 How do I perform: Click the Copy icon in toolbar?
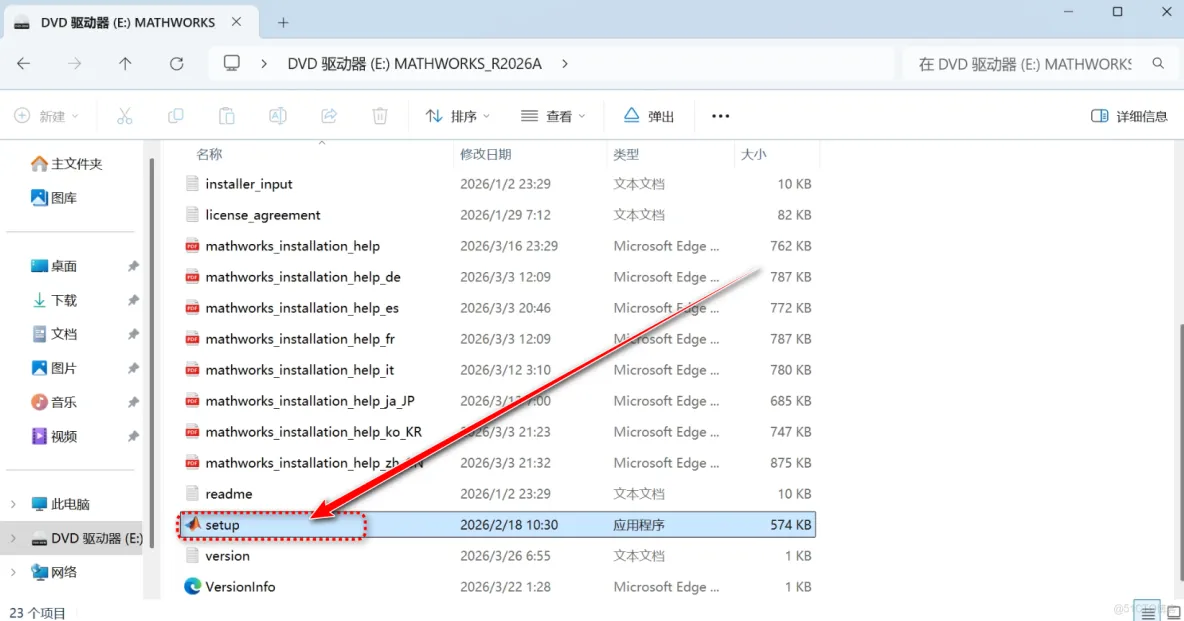(x=175, y=116)
